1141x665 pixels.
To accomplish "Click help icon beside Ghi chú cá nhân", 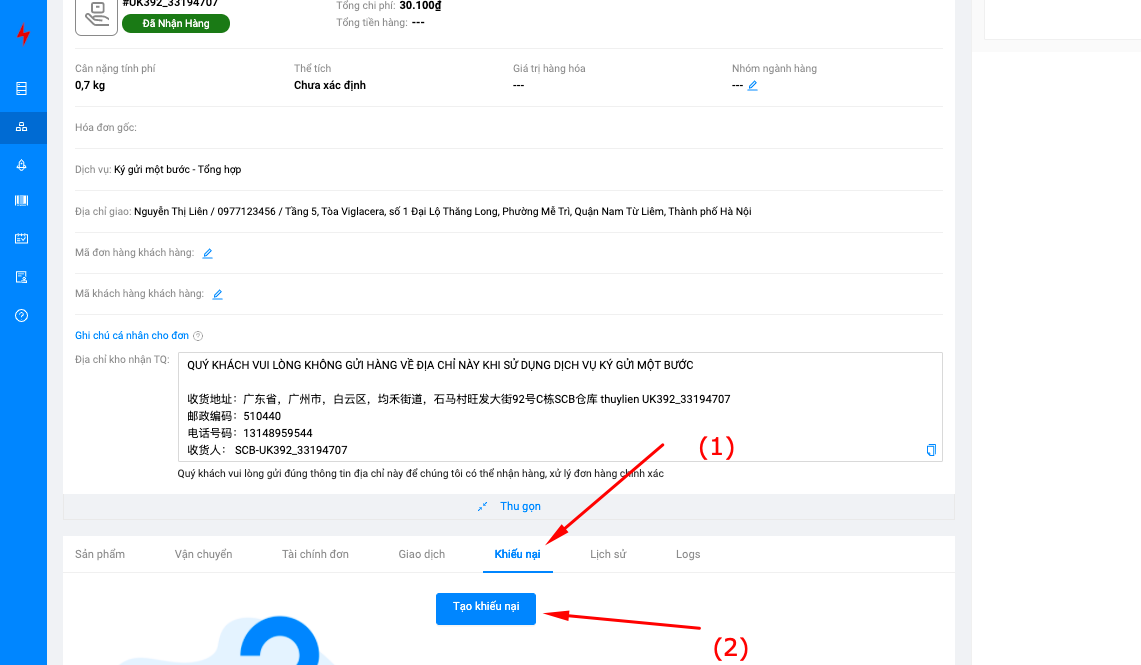I will 198,336.
